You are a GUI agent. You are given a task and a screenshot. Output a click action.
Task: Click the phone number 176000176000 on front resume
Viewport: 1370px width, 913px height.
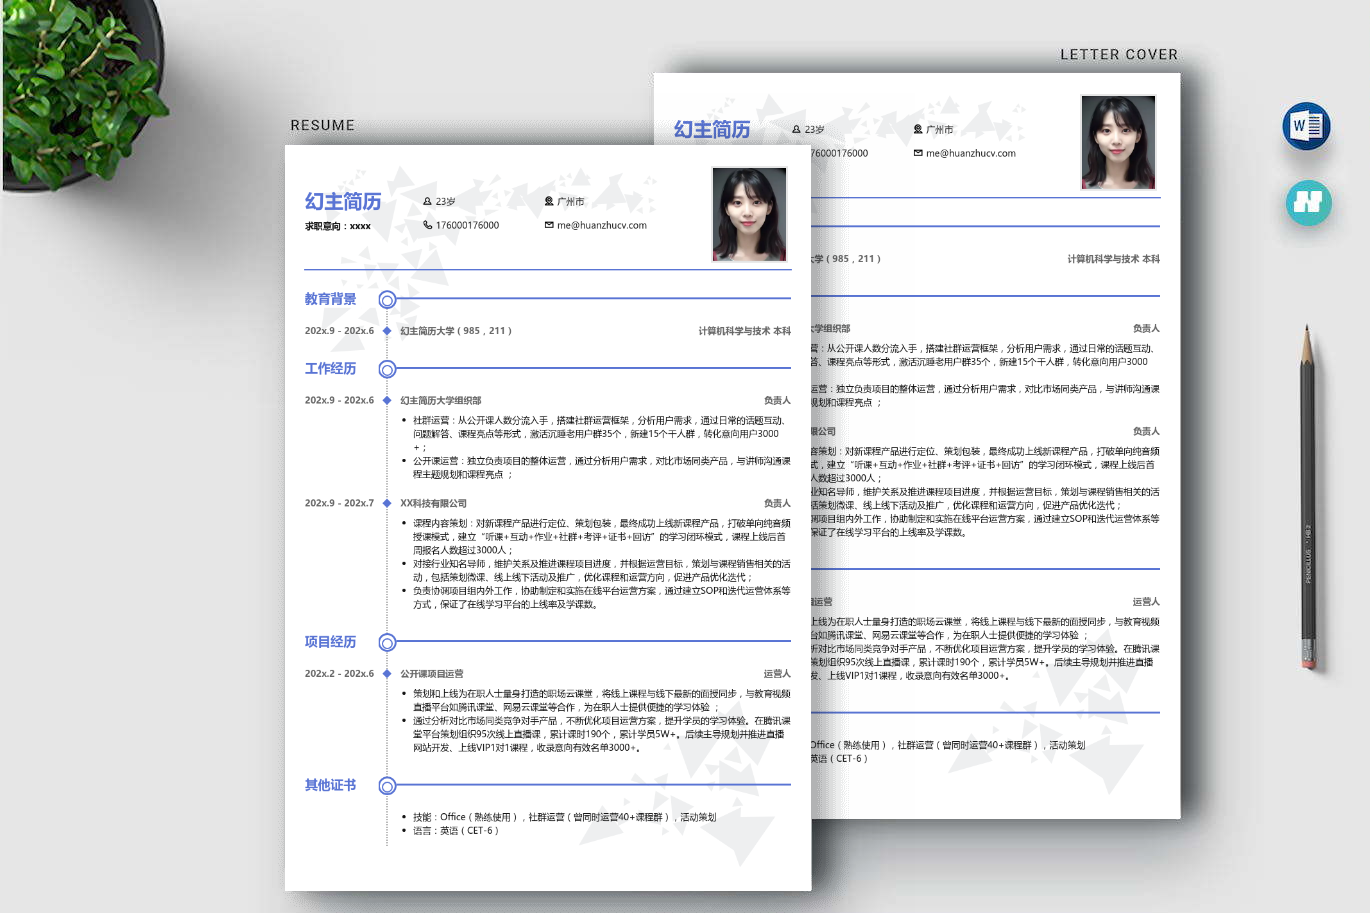pyautogui.click(x=467, y=225)
